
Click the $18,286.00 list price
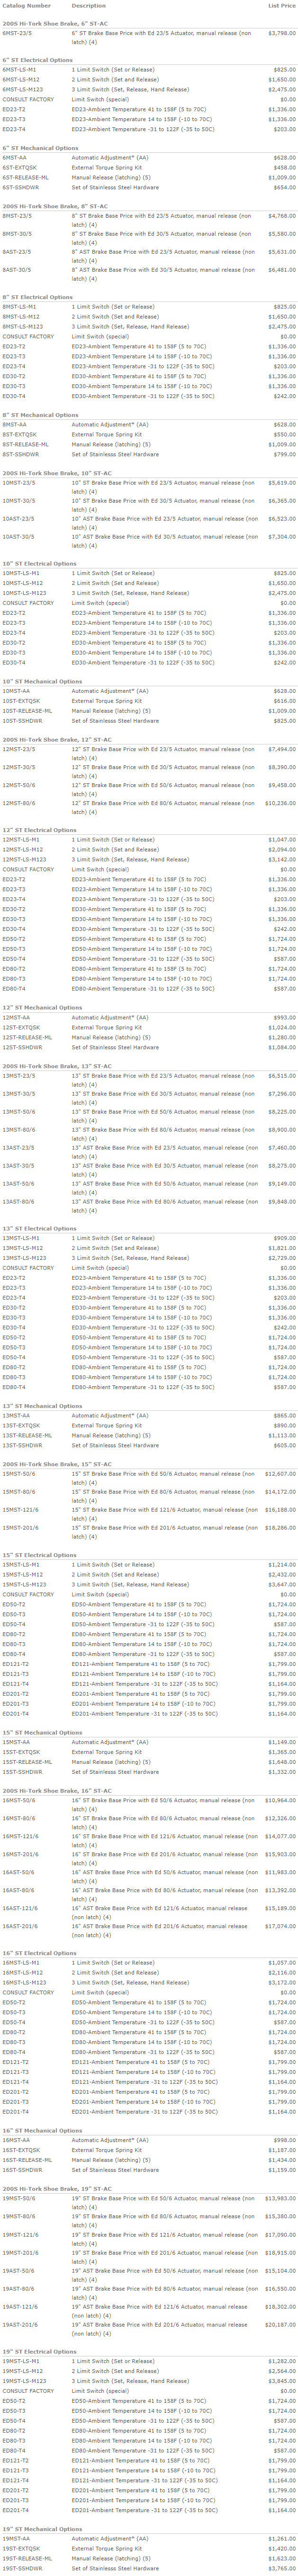[x=280, y=1528]
